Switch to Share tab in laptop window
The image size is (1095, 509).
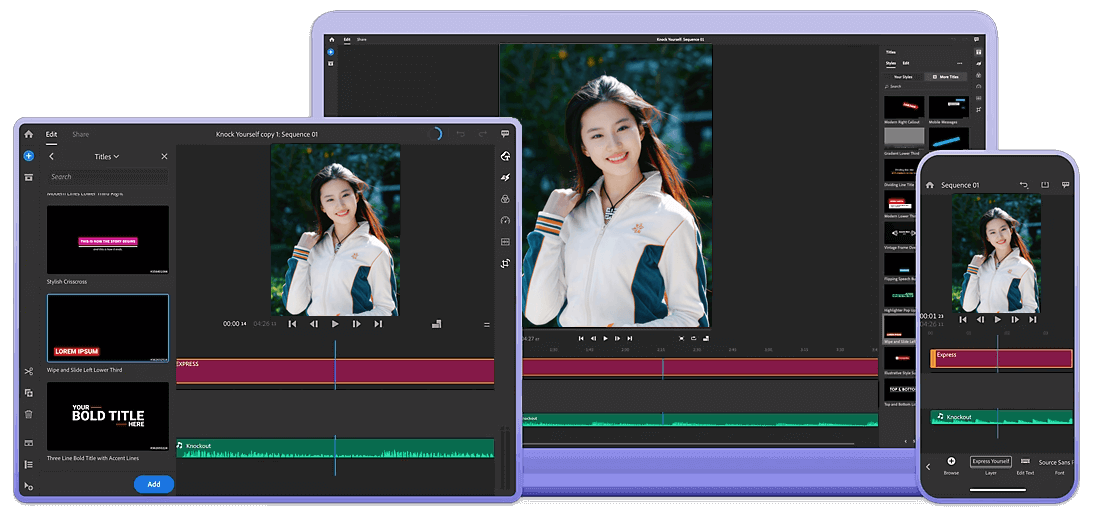point(362,40)
